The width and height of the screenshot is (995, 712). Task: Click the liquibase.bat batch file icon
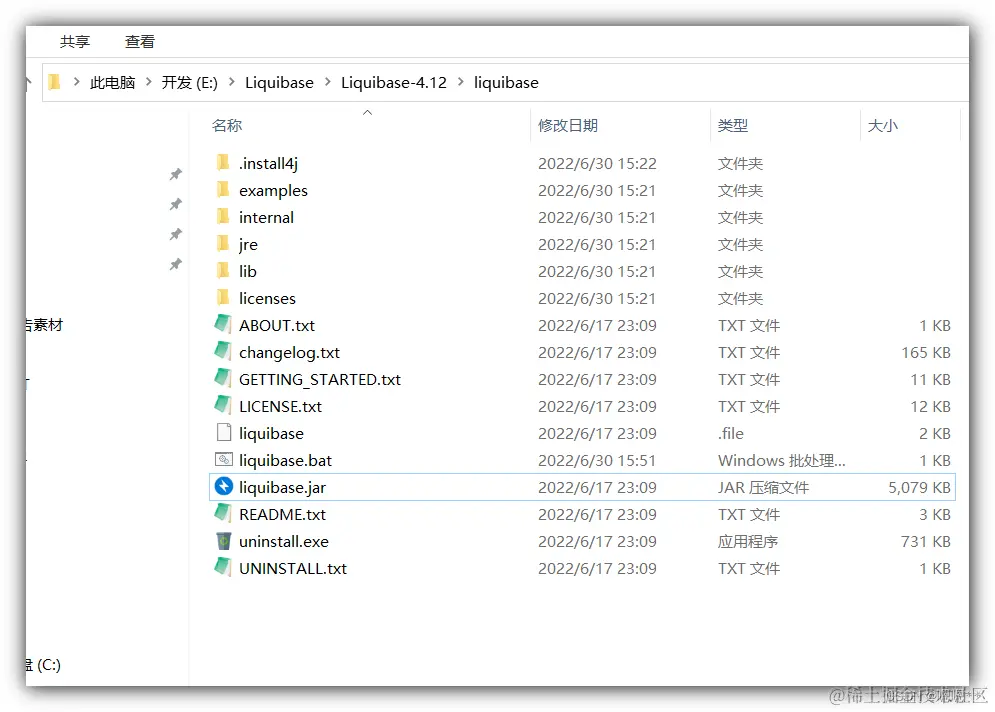click(x=224, y=459)
